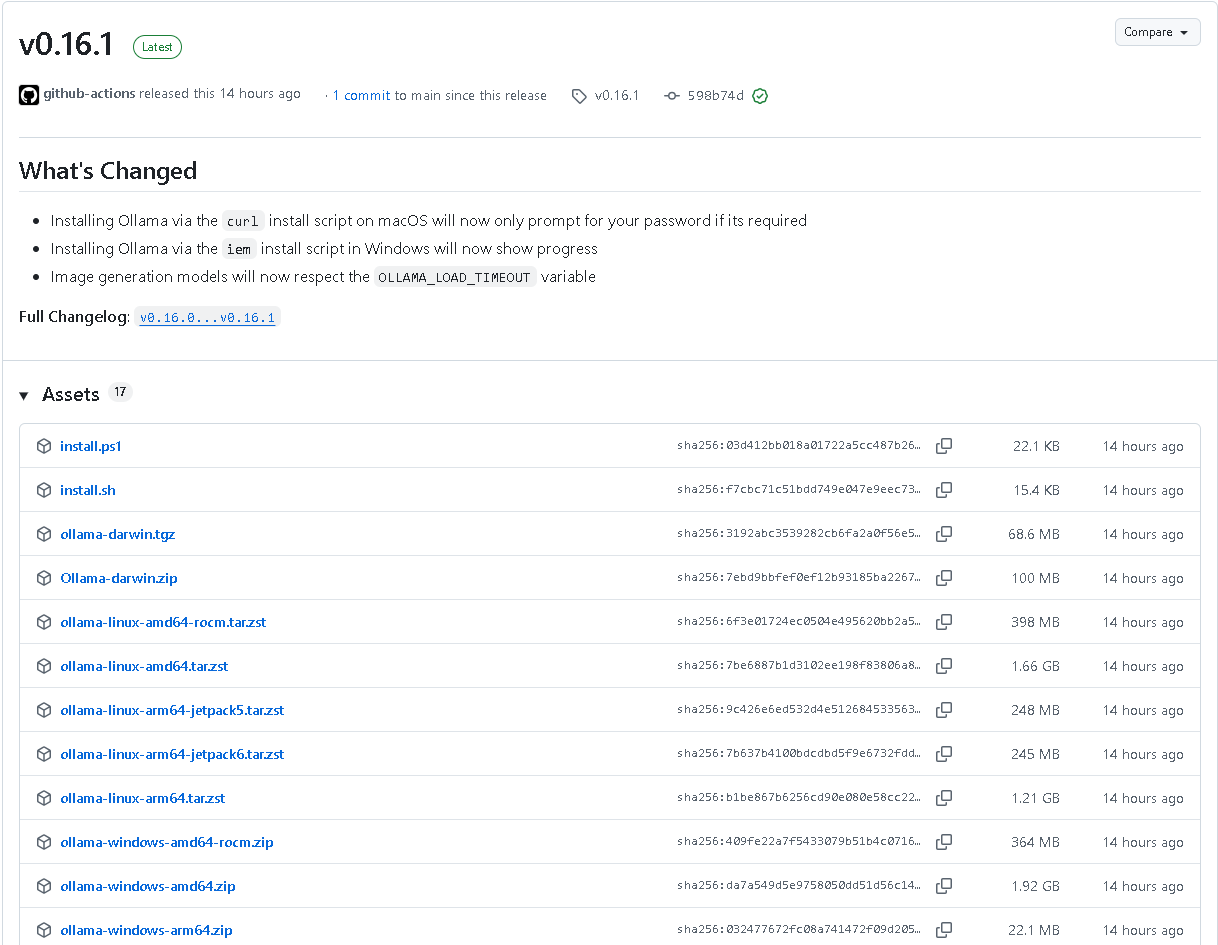This screenshot has height=945, width=1218.
Task: Open the v0.16.0...v0.16.1 full changelog link
Action: (207, 318)
